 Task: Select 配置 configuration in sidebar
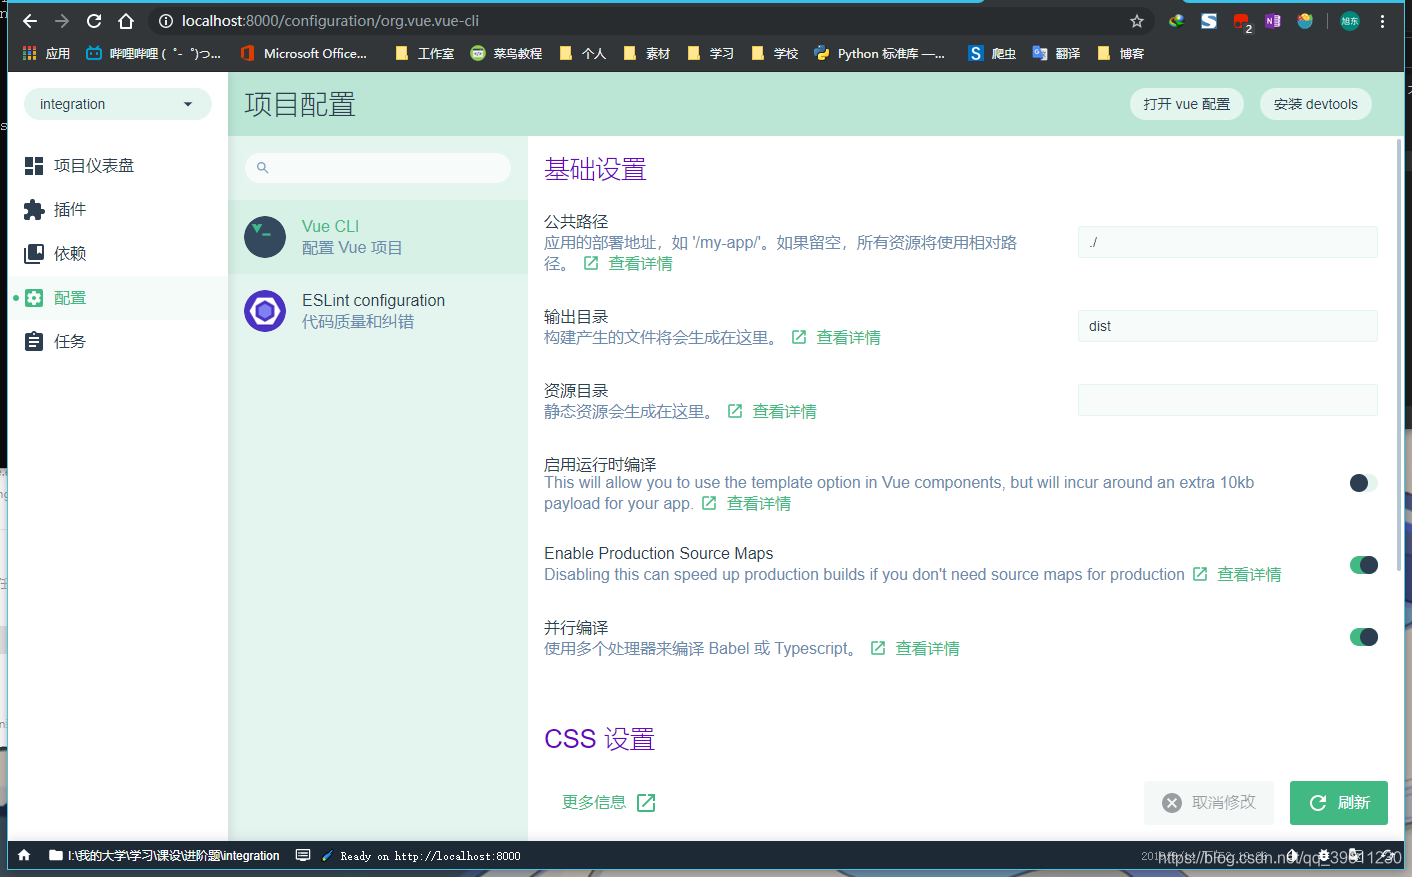coord(118,298)
